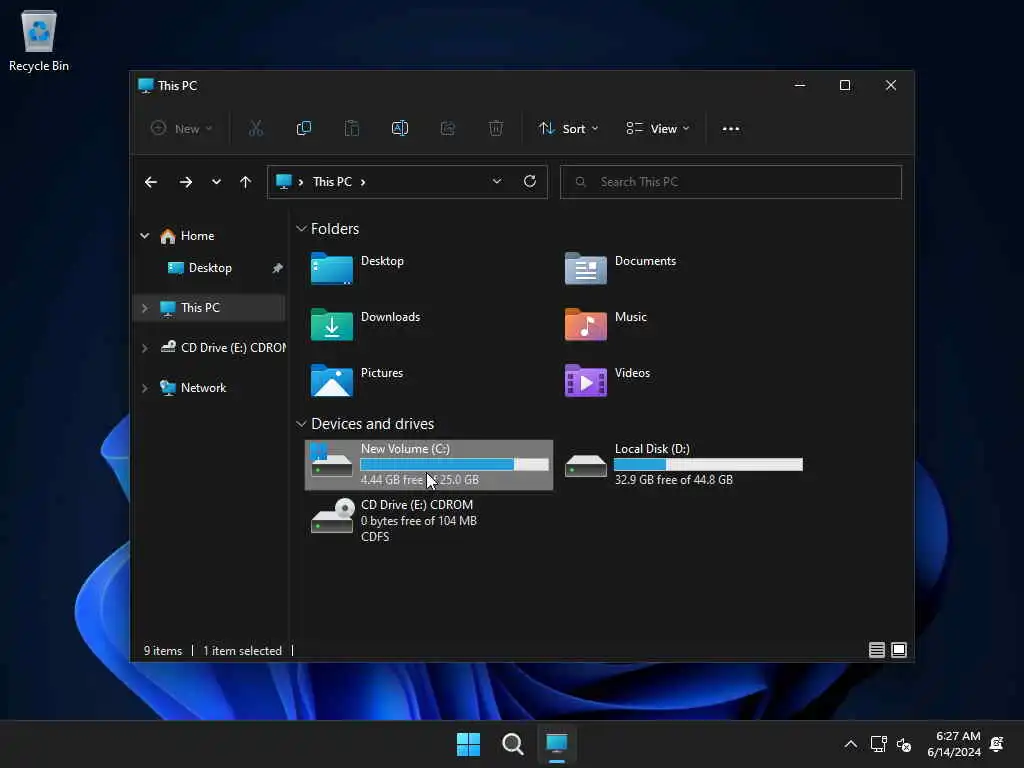
Task: Select pinned Desktop in navigation pane
Action: point(210,268)
